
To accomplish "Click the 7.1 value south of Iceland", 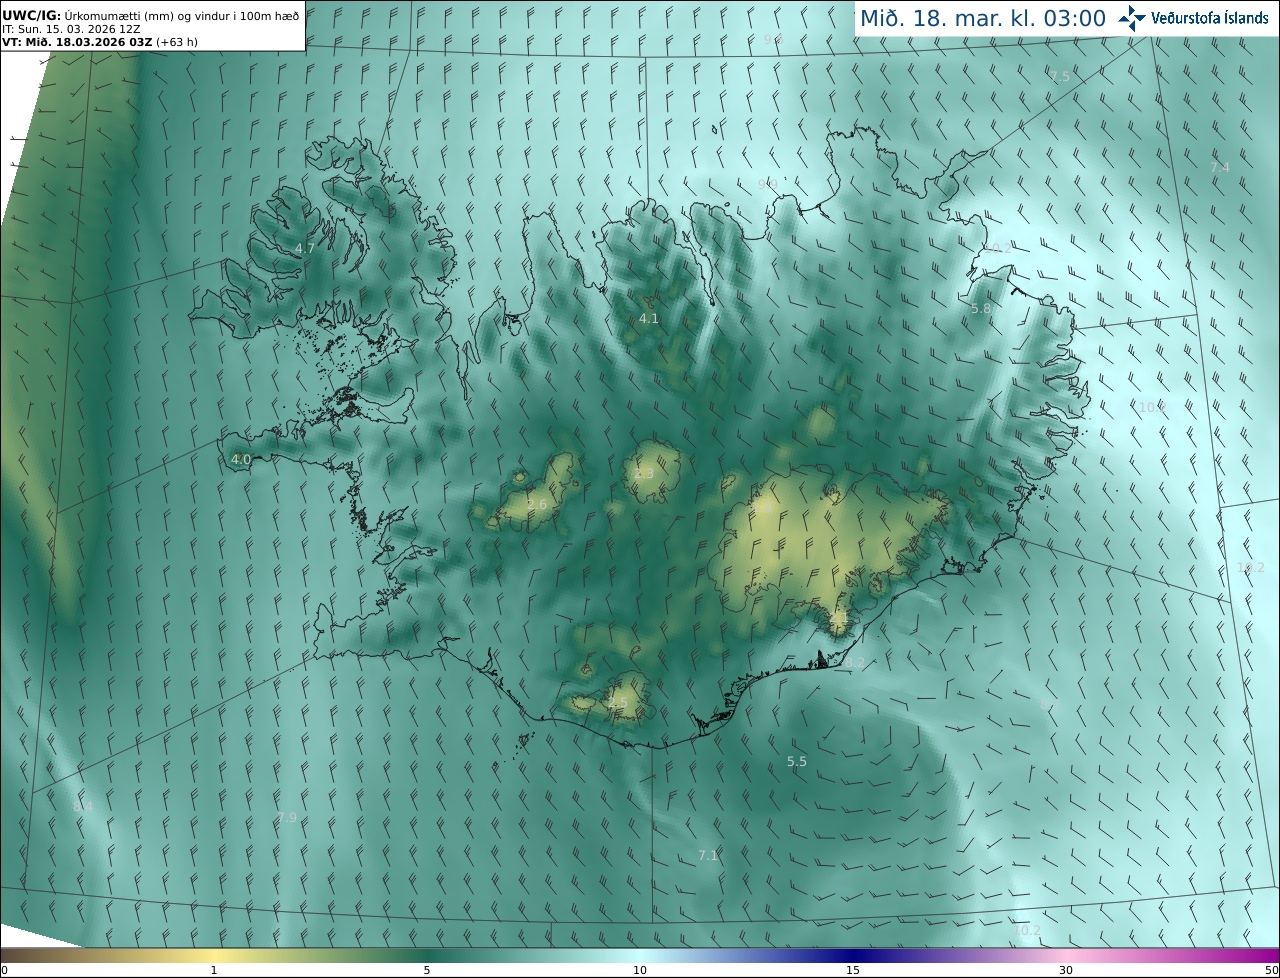I will 708,855.
